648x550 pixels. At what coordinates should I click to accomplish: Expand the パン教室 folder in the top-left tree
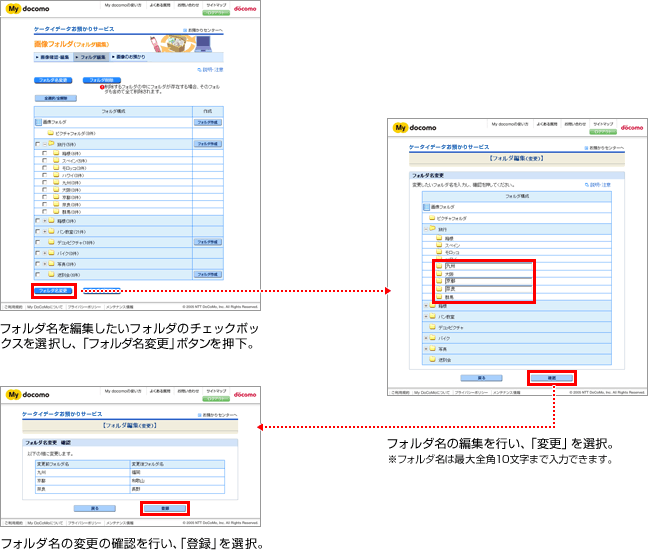click(x=44, y=231)
